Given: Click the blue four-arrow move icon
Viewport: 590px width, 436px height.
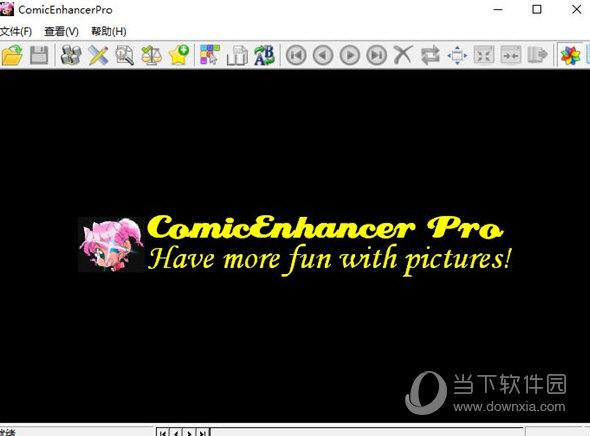Looking at the screenshot, I should (457, 56).
